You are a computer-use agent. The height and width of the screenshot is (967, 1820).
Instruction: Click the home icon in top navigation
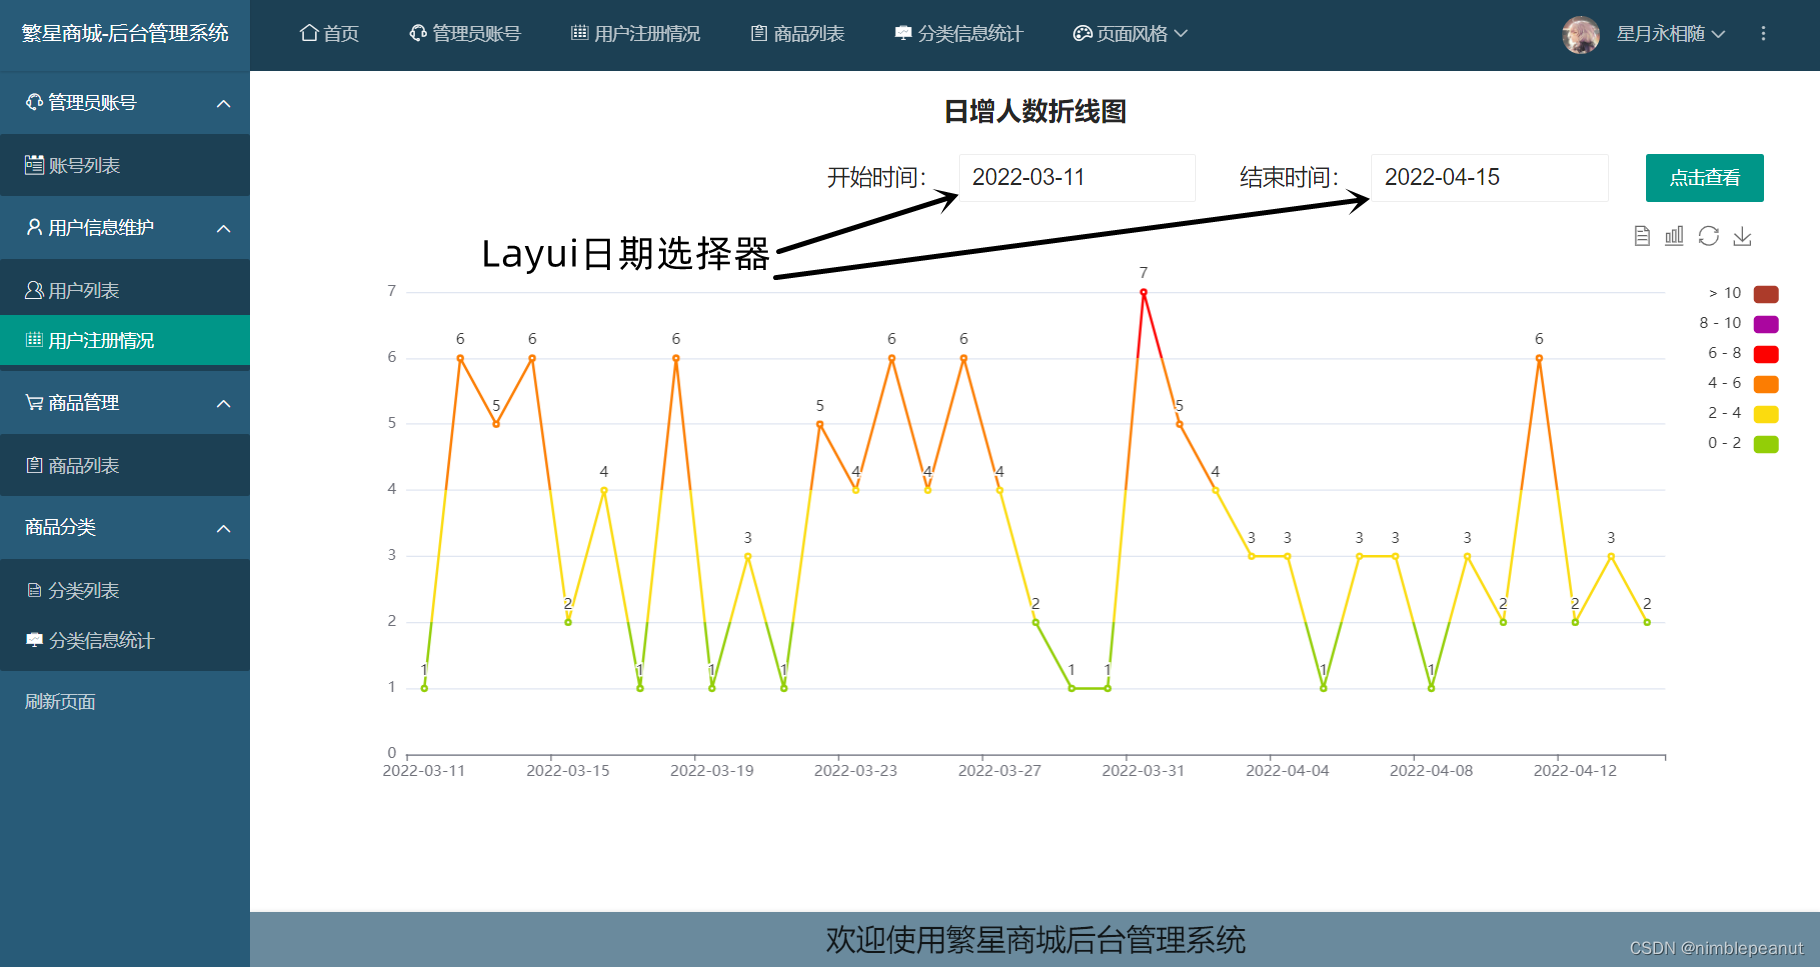309,33
